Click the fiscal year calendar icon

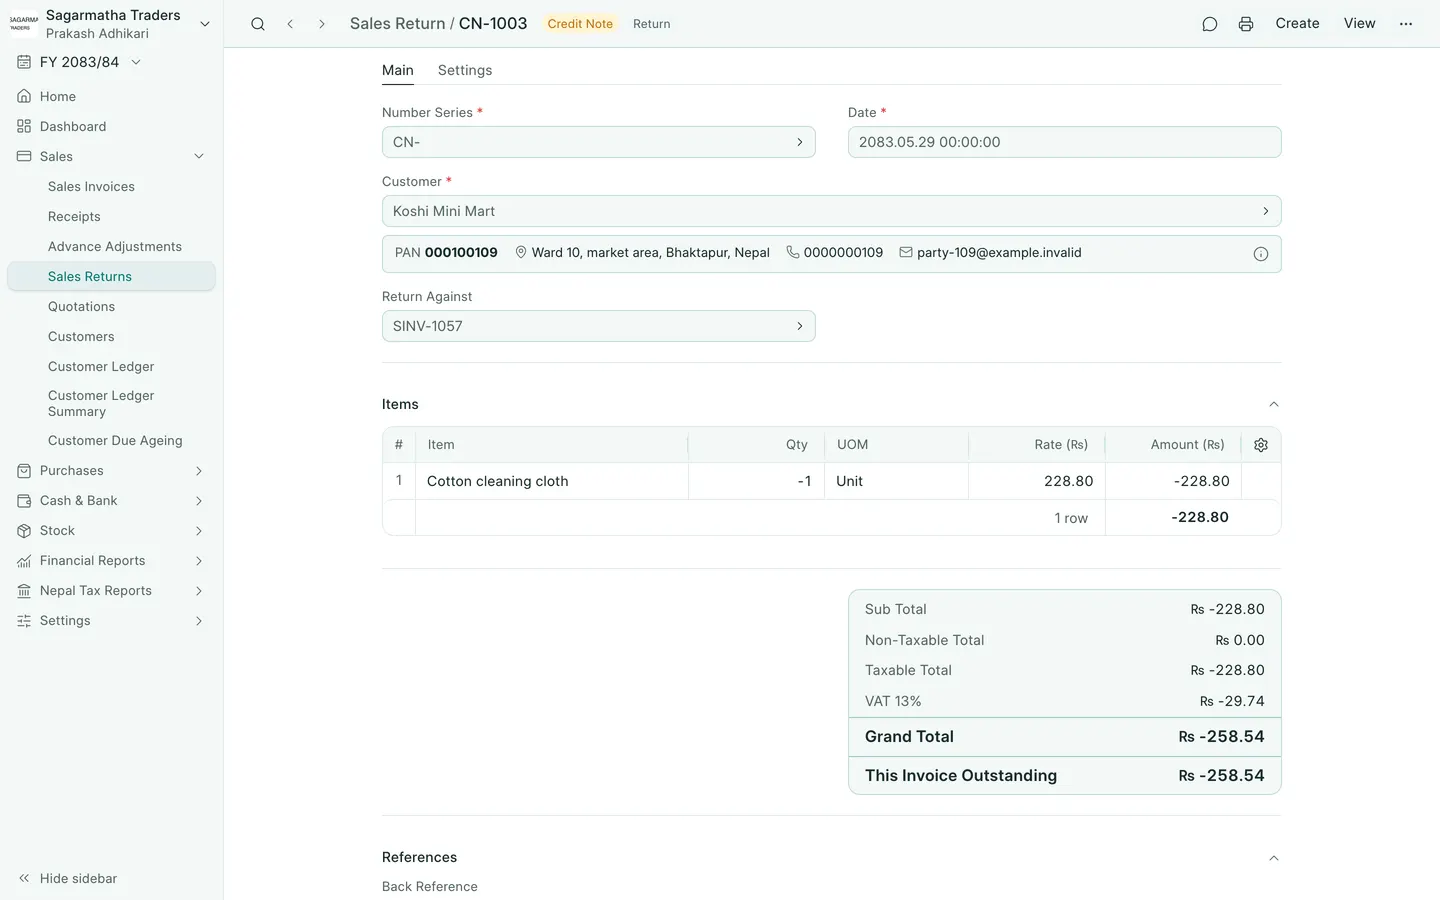(x=24, y=62)
